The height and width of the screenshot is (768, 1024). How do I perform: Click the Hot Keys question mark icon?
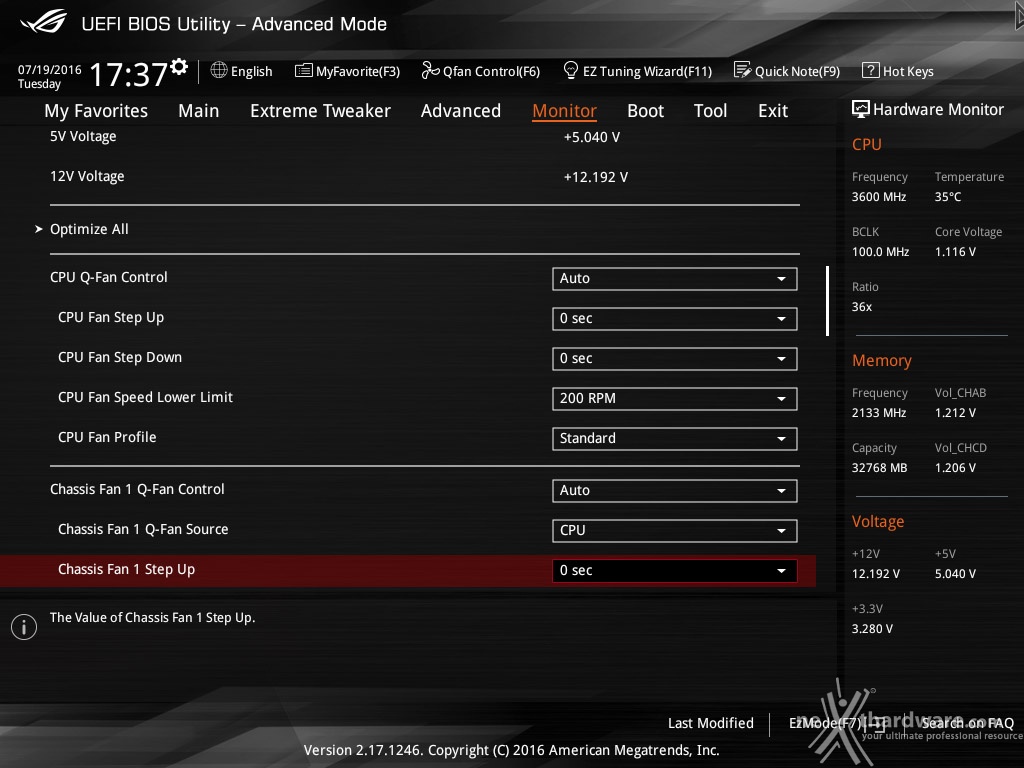coord(871,70)
